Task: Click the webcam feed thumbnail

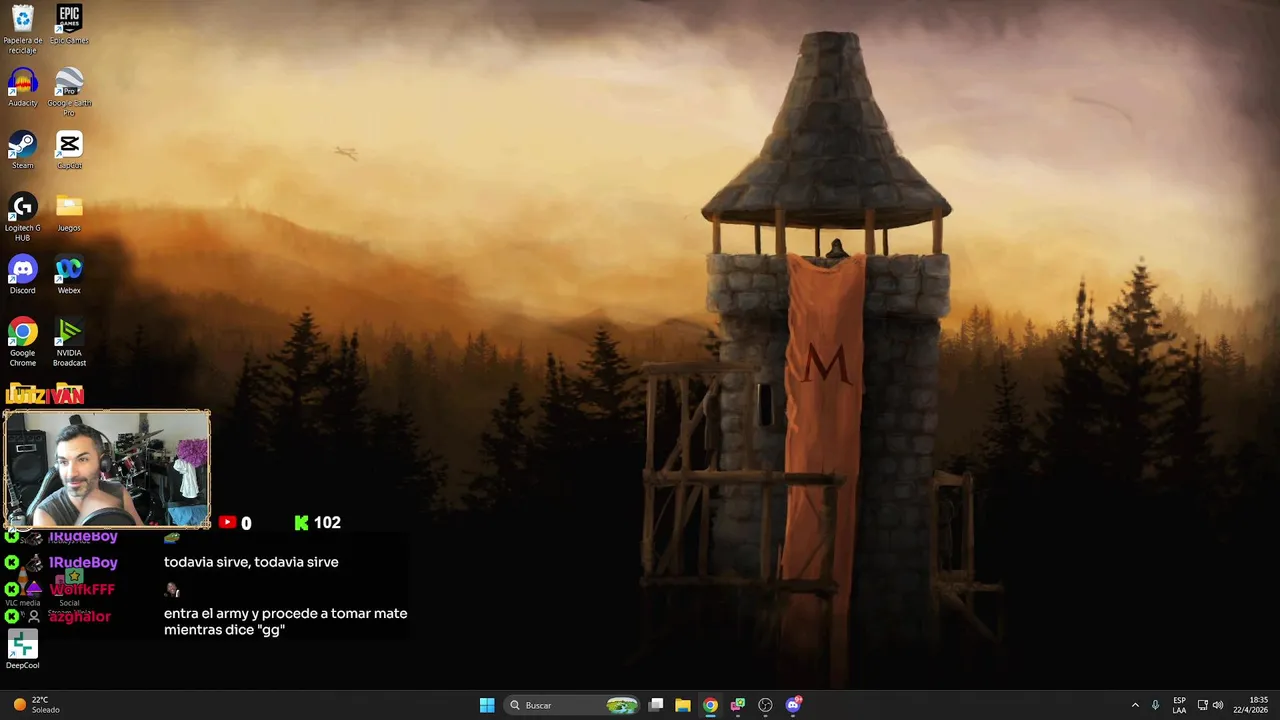Action: coord(107,469)
